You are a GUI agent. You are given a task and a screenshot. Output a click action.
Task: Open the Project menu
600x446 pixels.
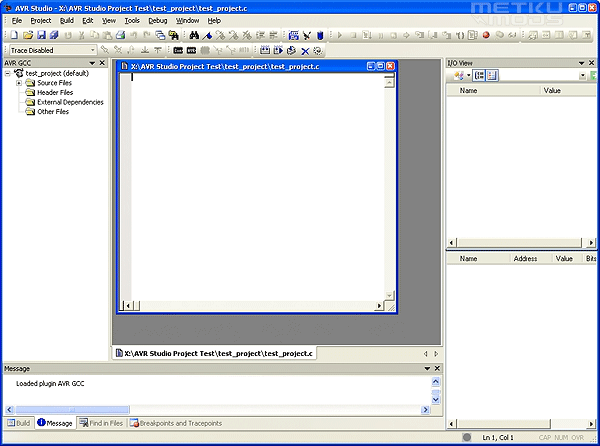(x=41, y=21)
